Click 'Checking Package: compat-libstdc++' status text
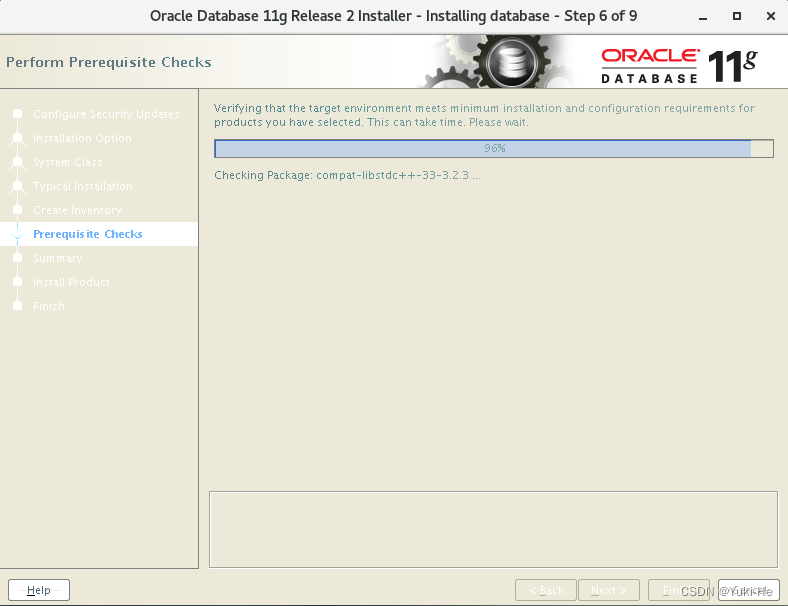Screen dimensions: 788x606 [347, 175]
